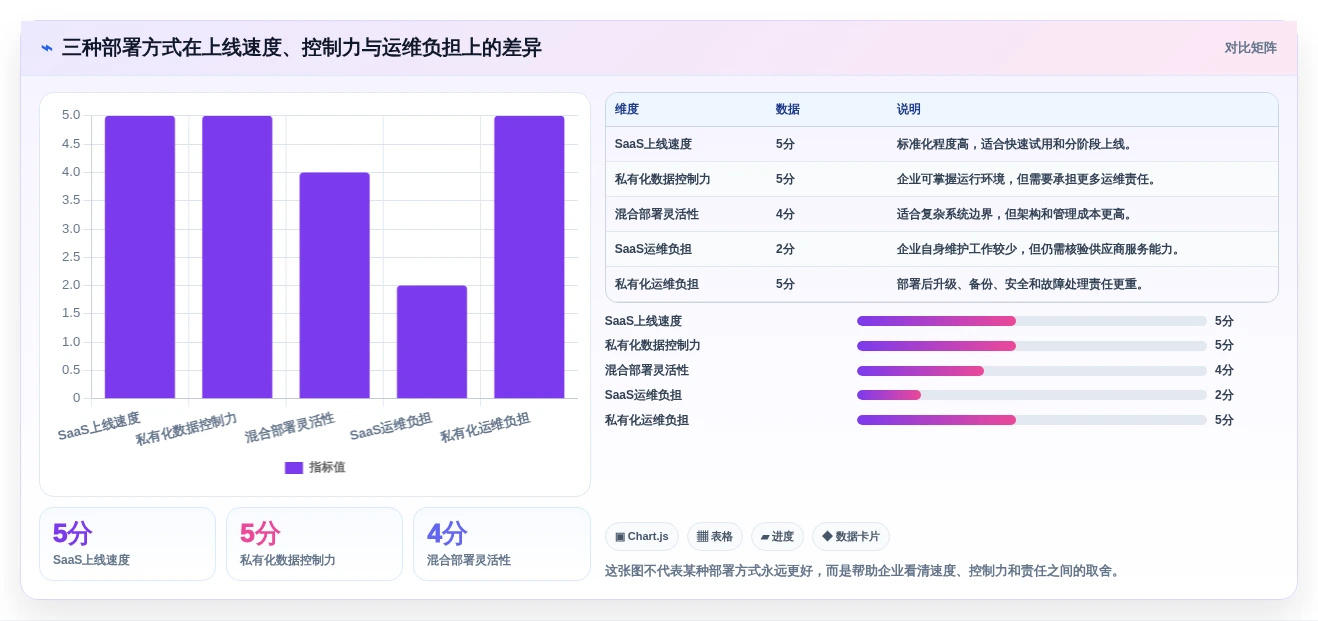Click the 私有化数据控制力 bar in chart
This screenshot has width=1318, height=621.
237,257
